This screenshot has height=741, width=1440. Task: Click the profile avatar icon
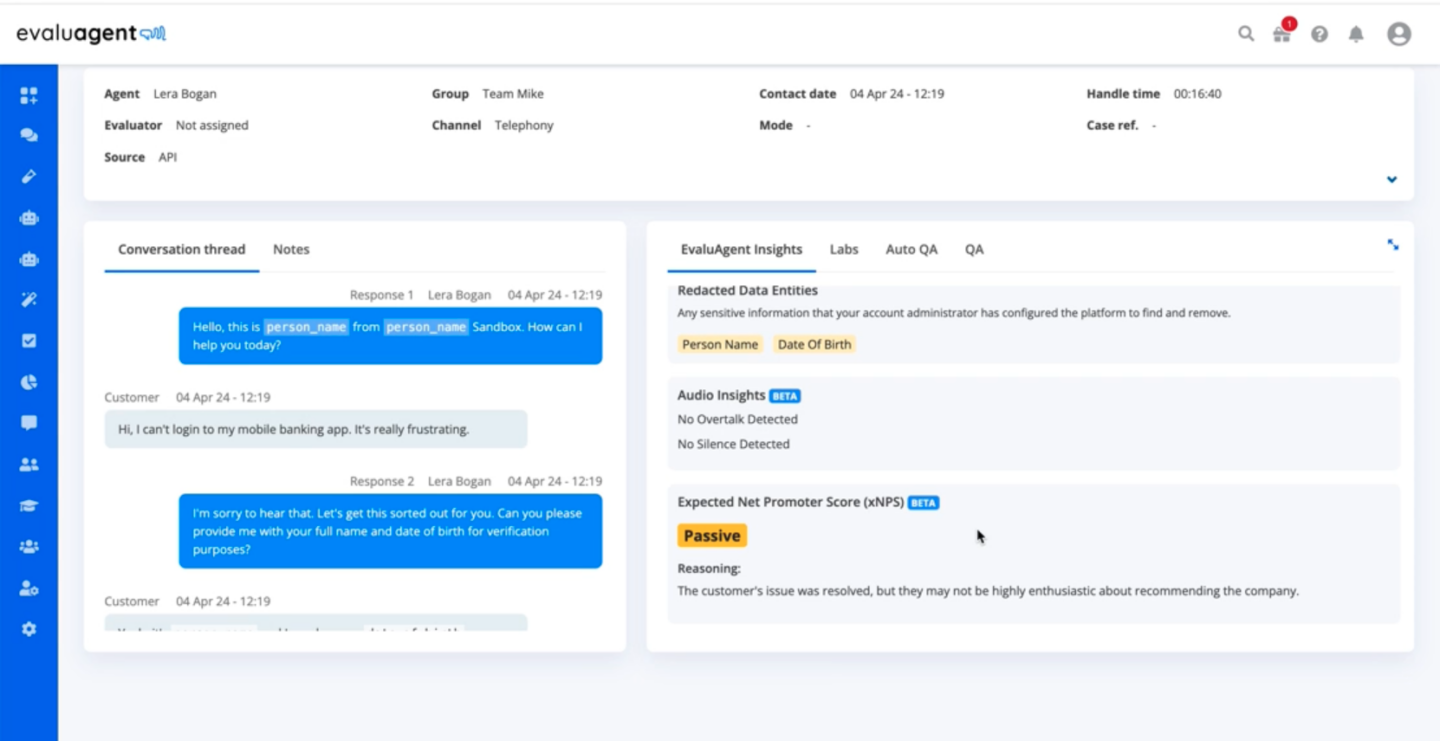[1398, 33]
